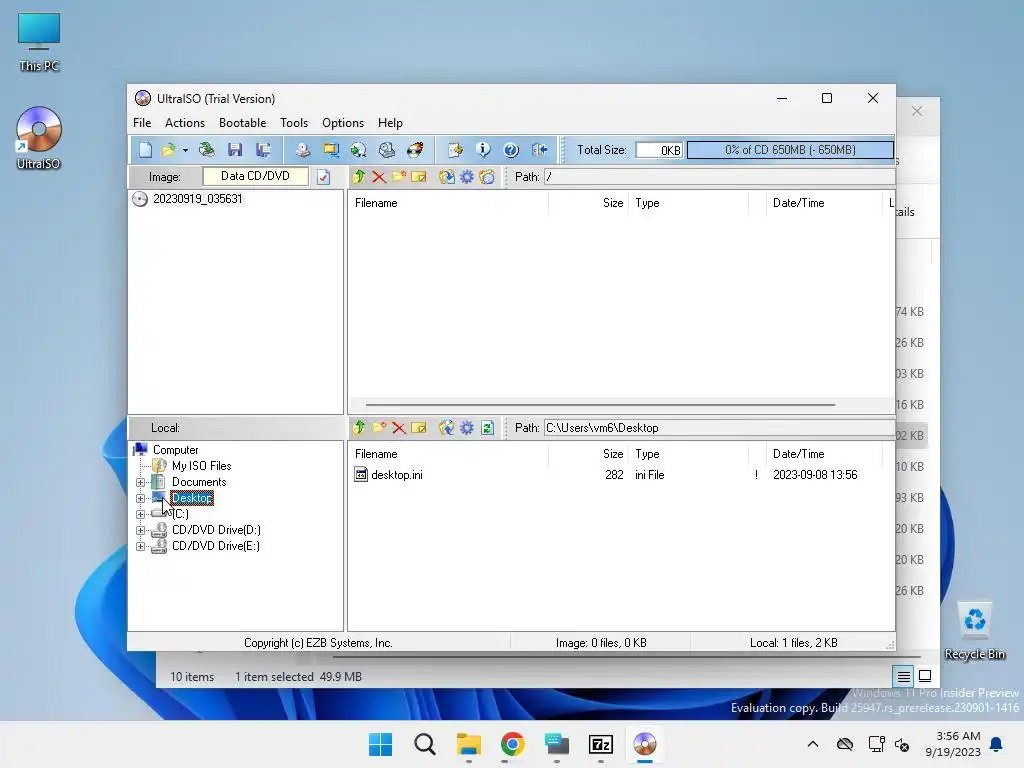This screenshot has width=1024, height=768.
Task: Click the Compress ISO toolbar icon
Action: click(x=331, y=150)
